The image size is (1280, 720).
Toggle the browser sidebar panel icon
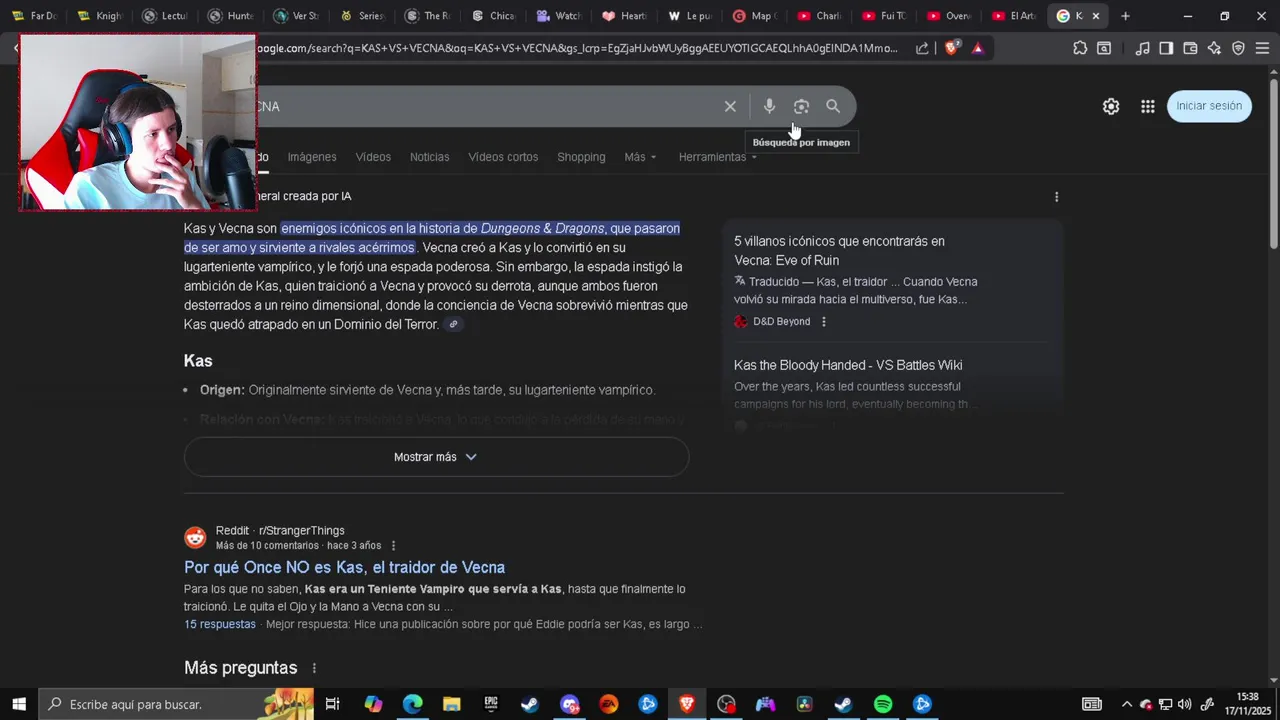(x=1166, y=48)
